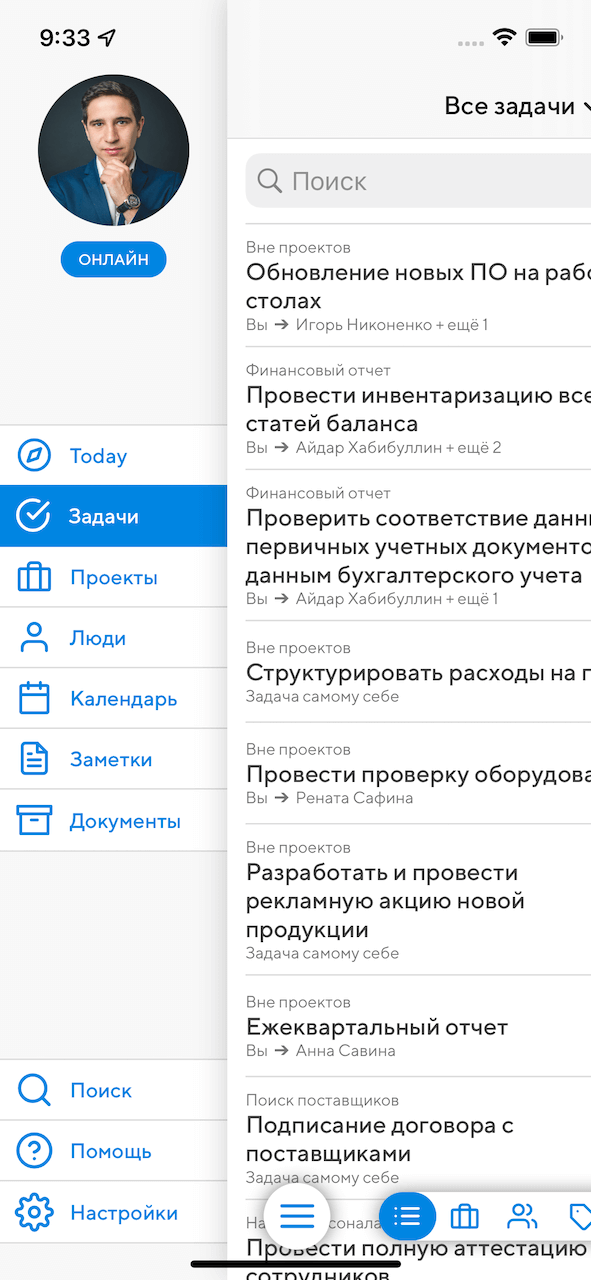Tap assignee line Рената Сафина

point(329,798)
